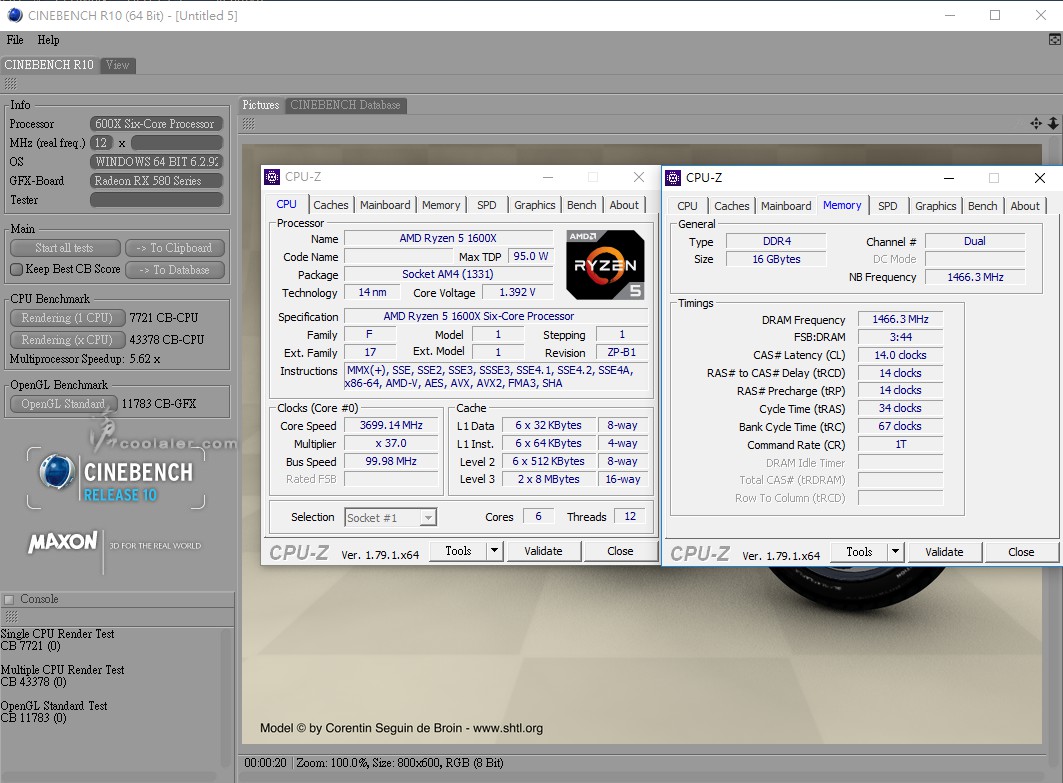Click the CPU-Z icon in right CPU-Z window title
Viewport: 1063px width, 783px height.
[673, 178]
